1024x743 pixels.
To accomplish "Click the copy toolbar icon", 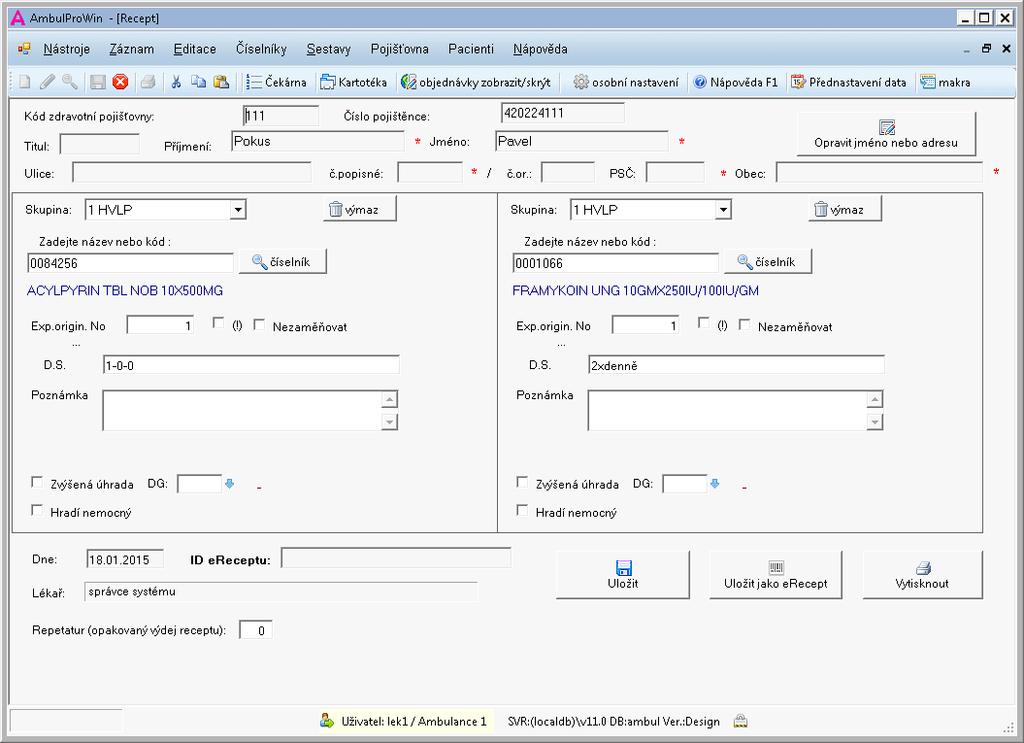I will [199, 82].
